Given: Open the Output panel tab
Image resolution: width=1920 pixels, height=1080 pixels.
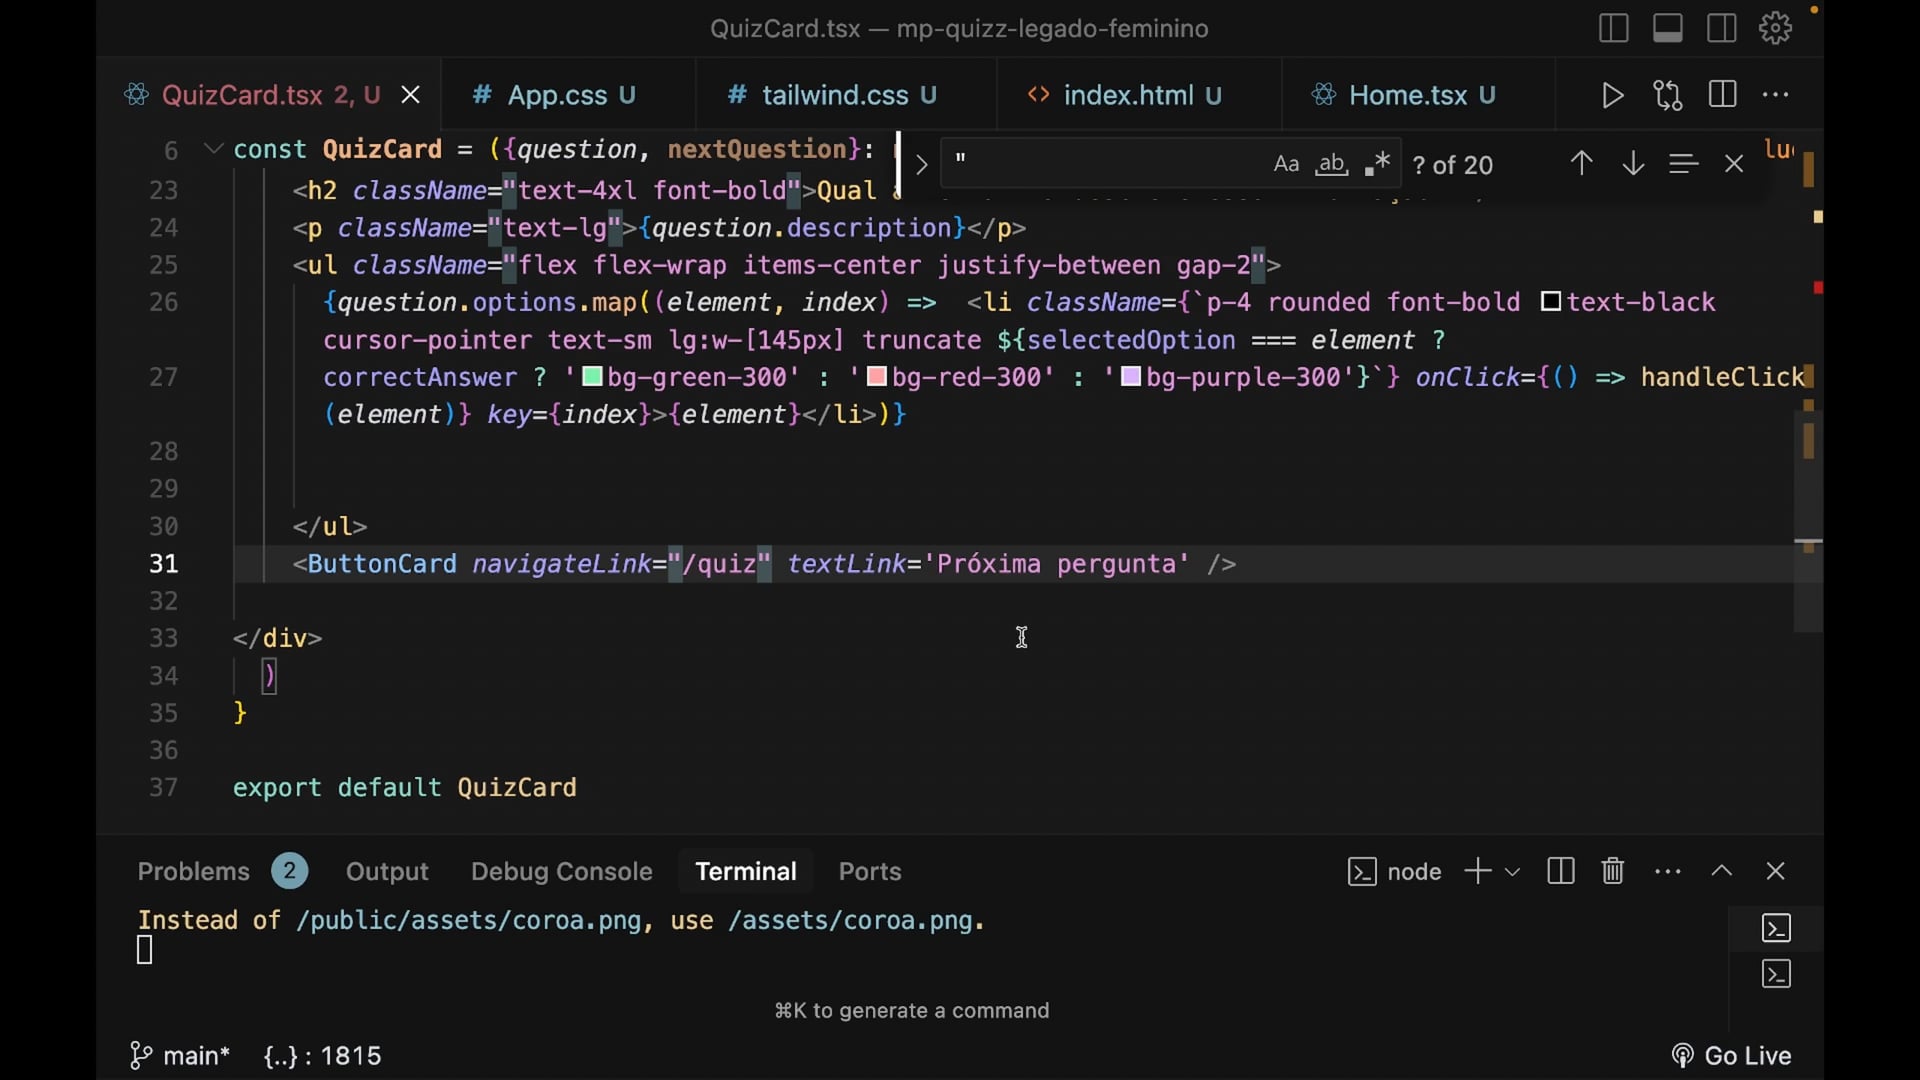Looking at the screenshot, I should [x=387, y=872].
